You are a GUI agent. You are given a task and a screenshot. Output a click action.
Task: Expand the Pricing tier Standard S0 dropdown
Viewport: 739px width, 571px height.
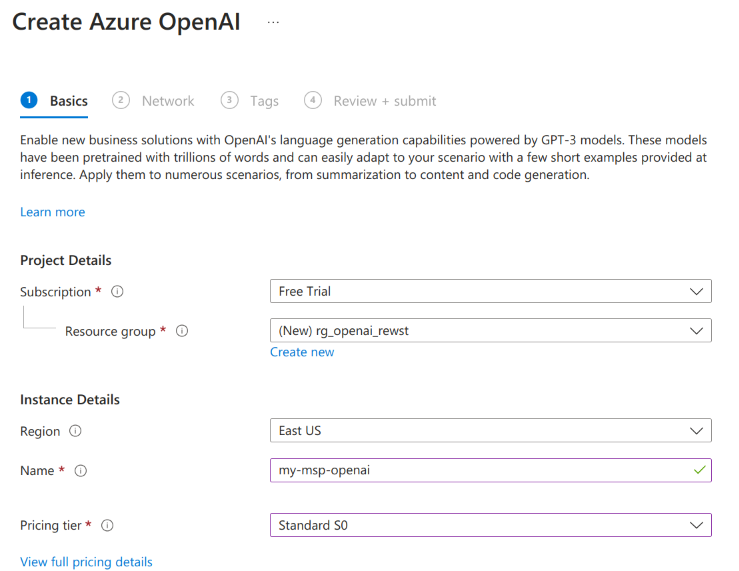490,525
